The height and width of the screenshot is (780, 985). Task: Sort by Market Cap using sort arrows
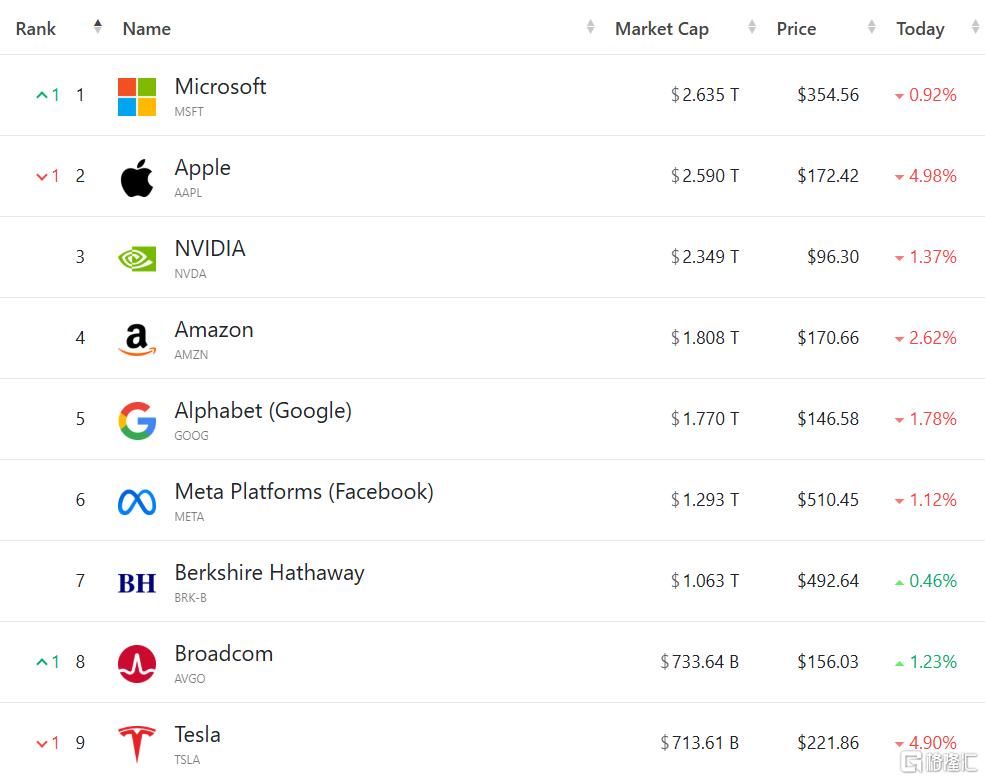click(x=752, y=26)
